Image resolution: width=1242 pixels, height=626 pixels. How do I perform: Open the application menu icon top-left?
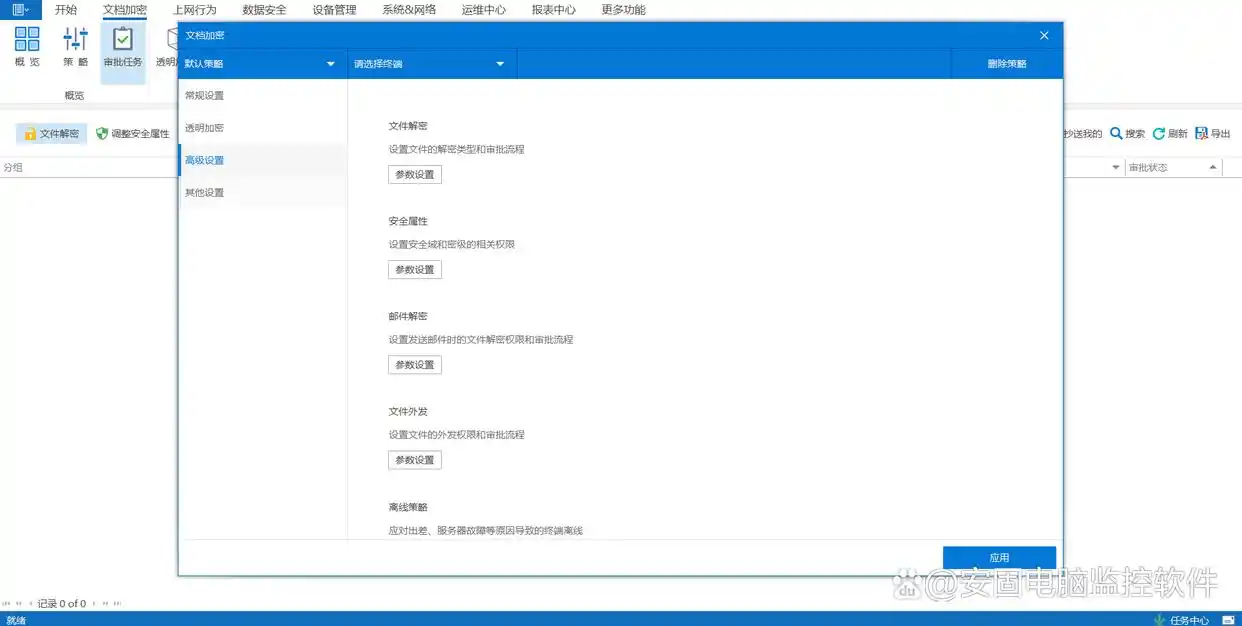(x=14, y=9)
